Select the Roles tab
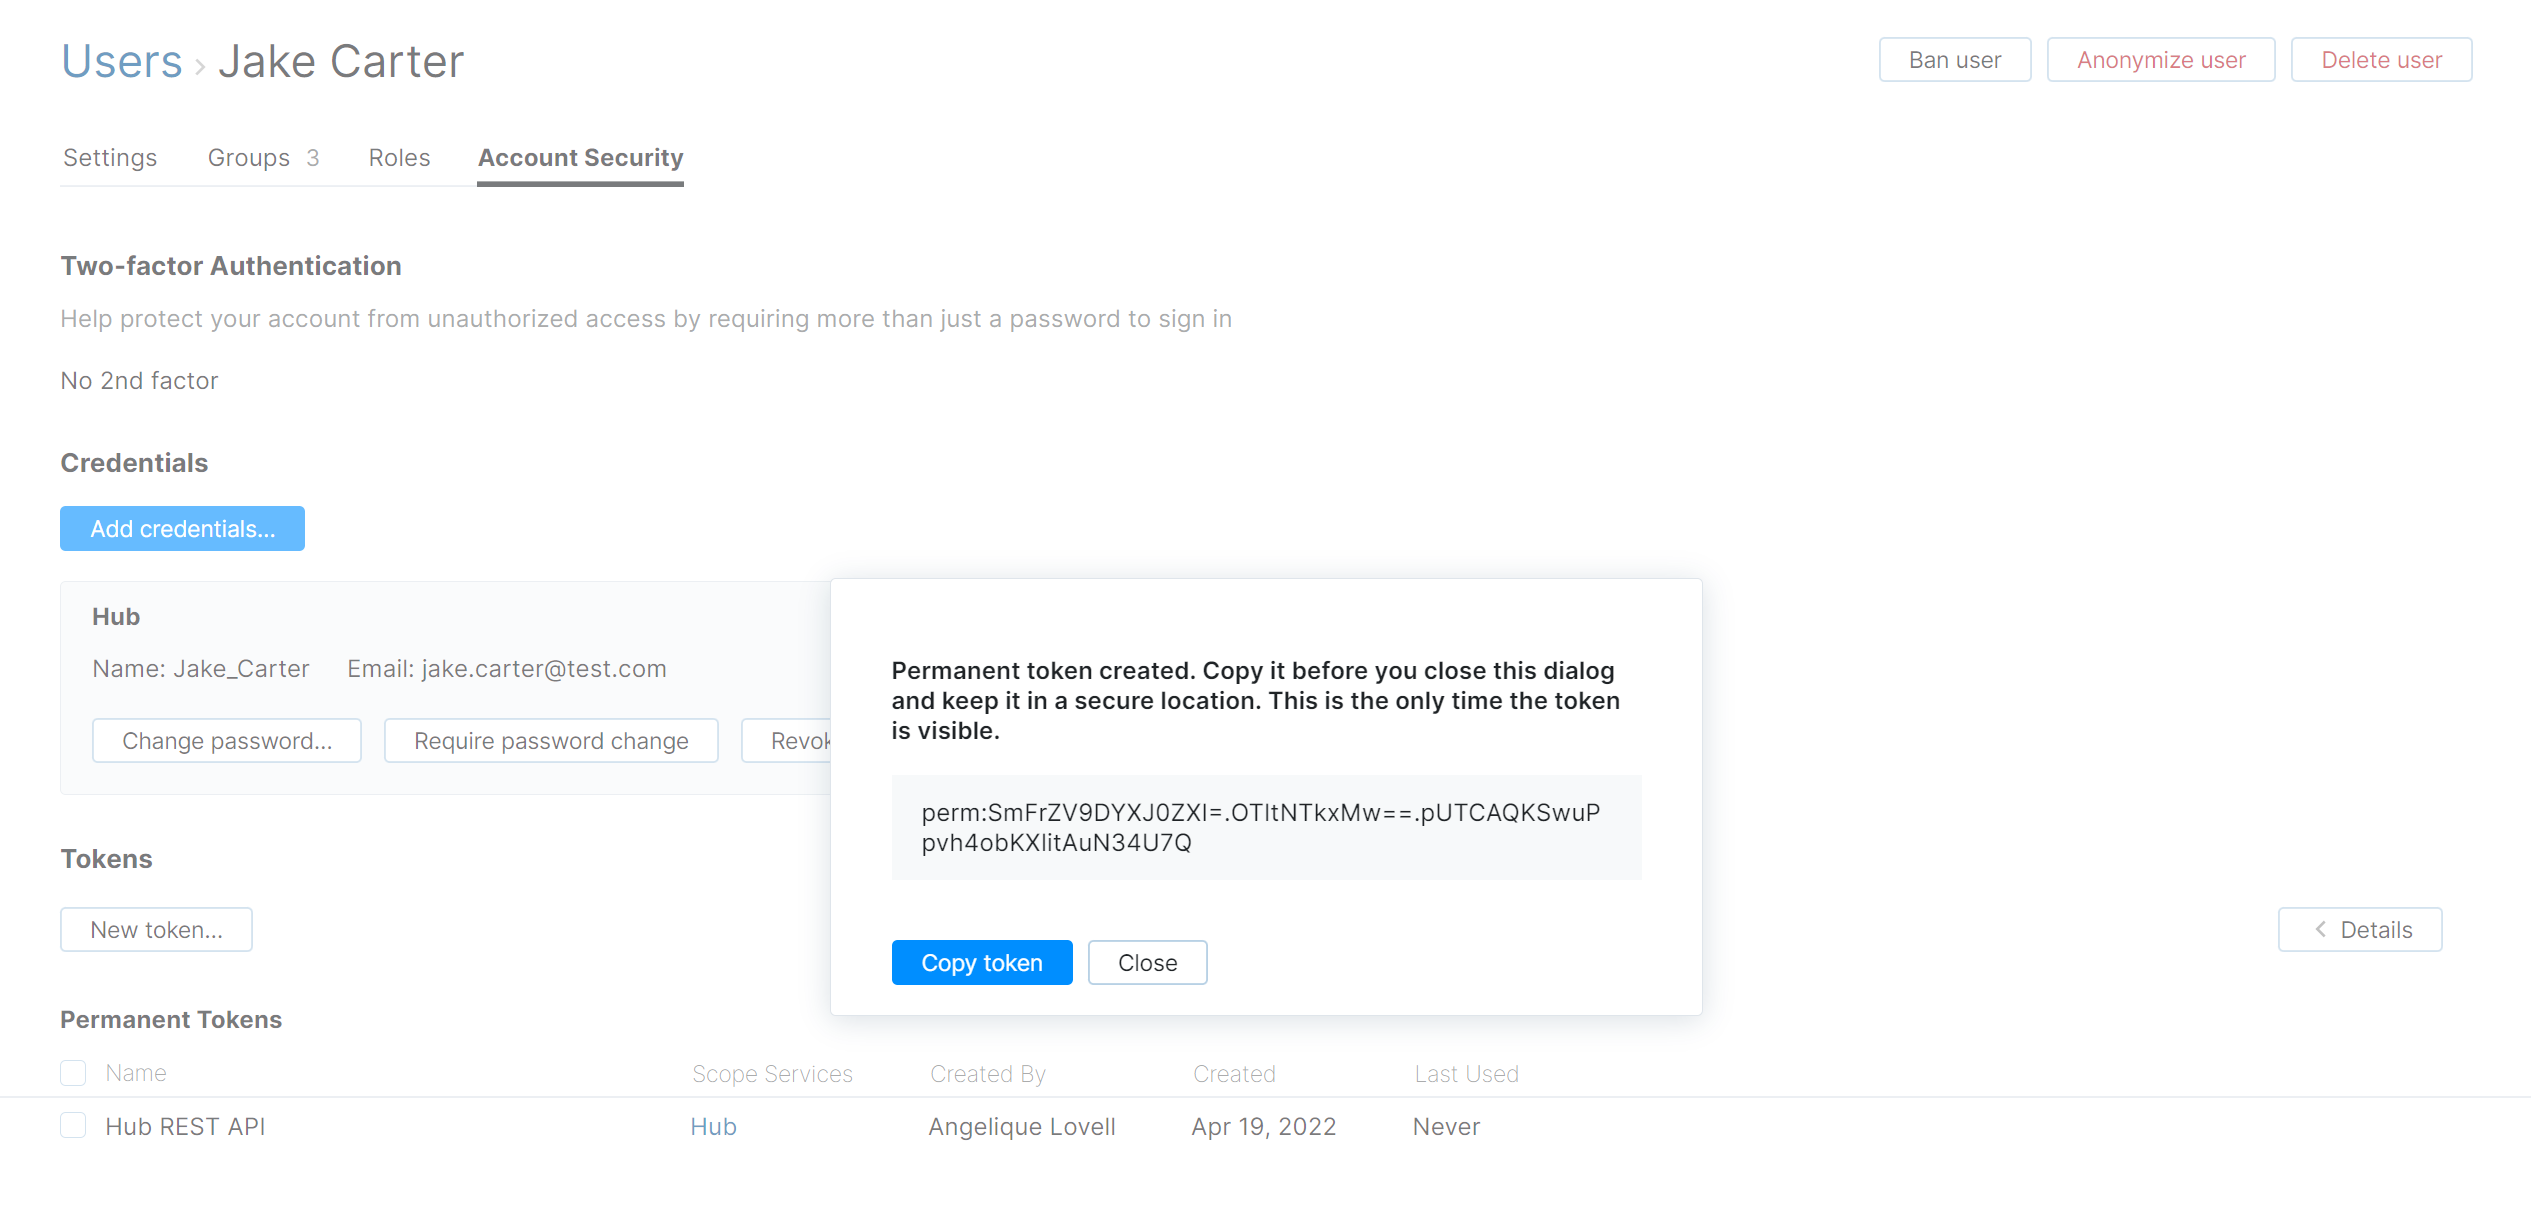This screenshot has height=1218, width=2531. point(399,157)
